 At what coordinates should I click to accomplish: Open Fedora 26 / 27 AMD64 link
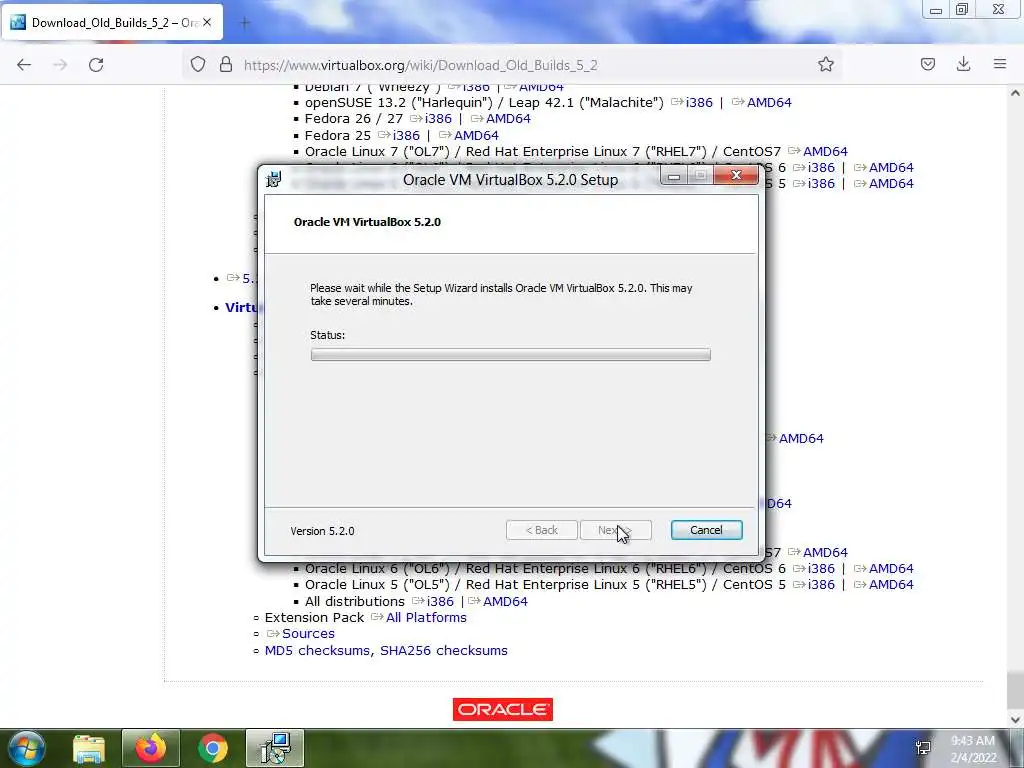click(x=508, y=119)
